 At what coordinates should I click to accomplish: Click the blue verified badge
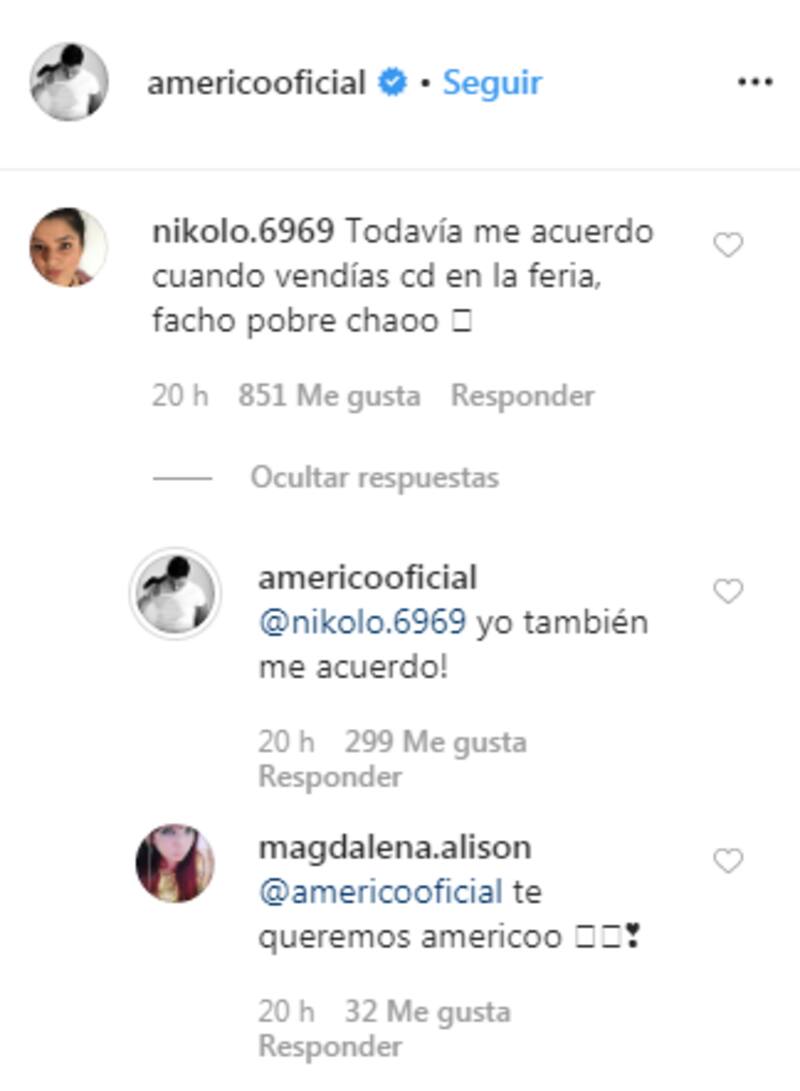click(x=393, y=82)
